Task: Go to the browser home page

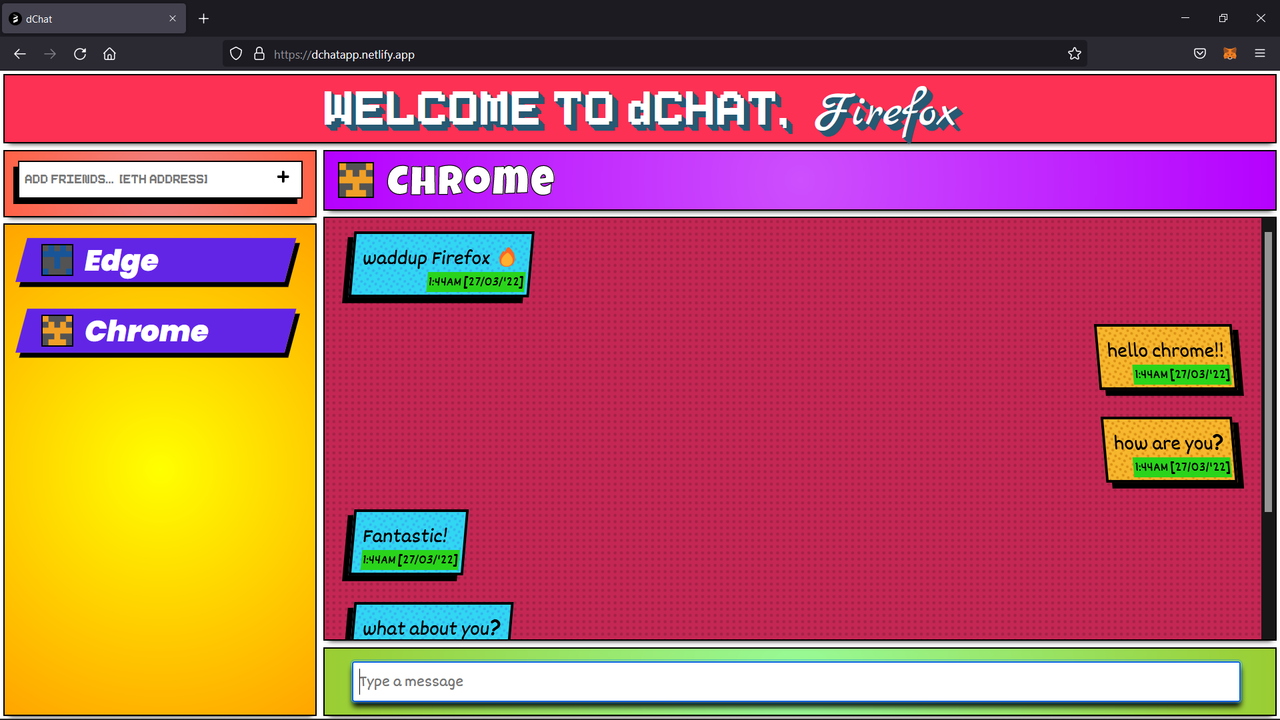Action: pyautogui.click(x=110, y=54)
